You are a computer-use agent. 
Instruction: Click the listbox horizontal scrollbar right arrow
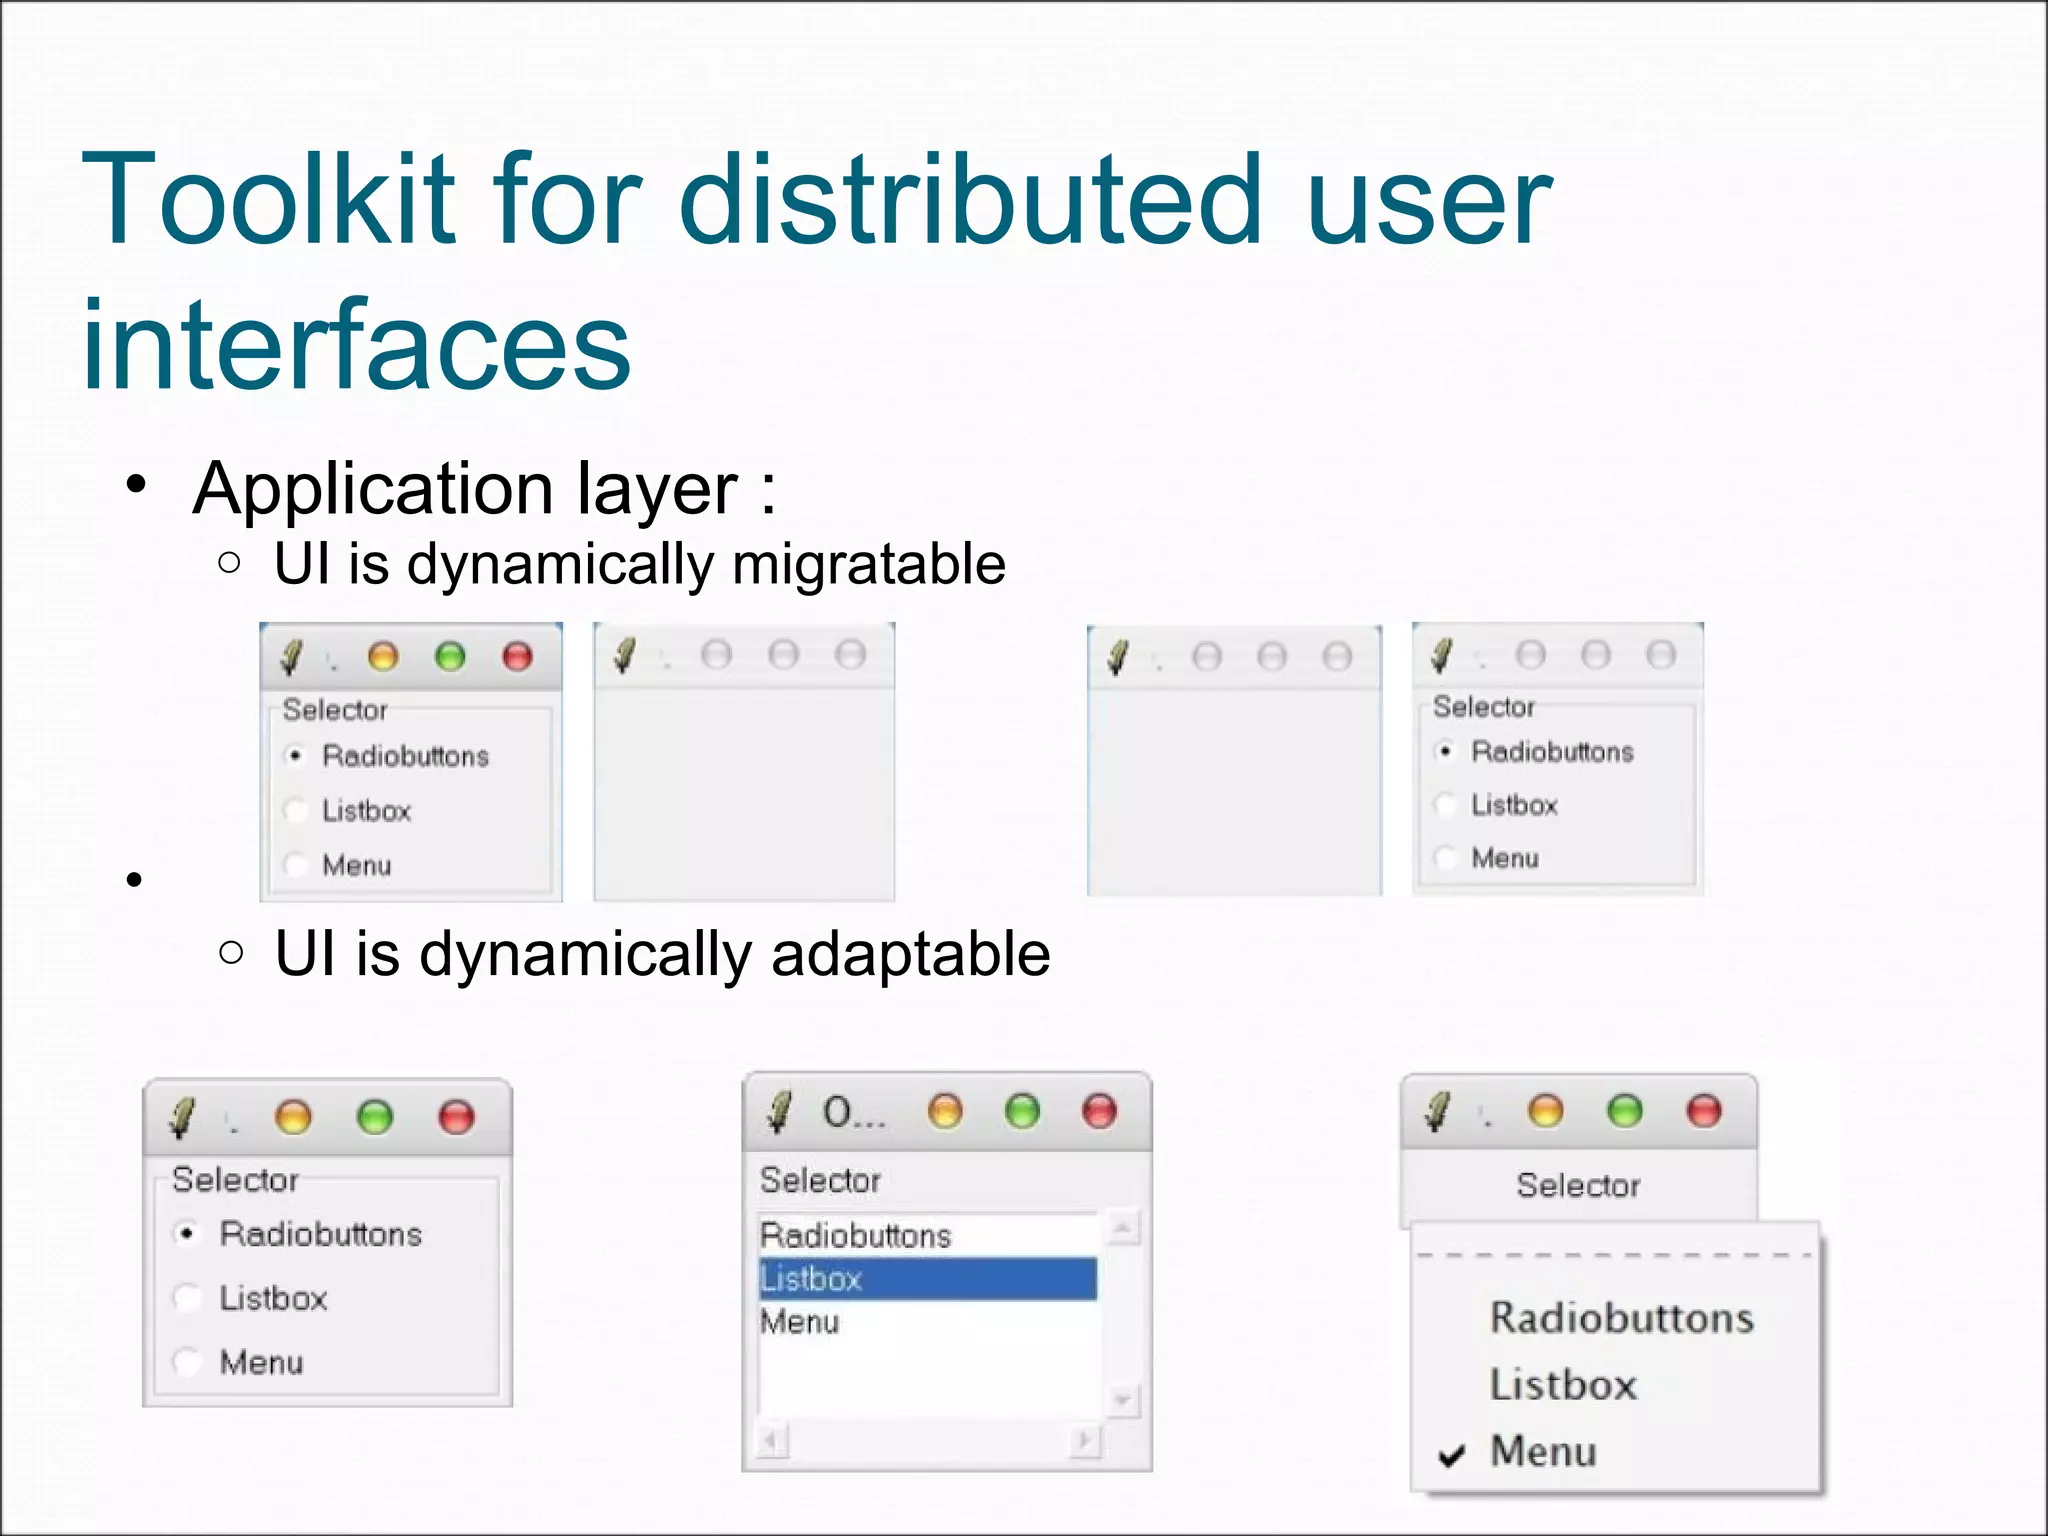[1084, 1441]
